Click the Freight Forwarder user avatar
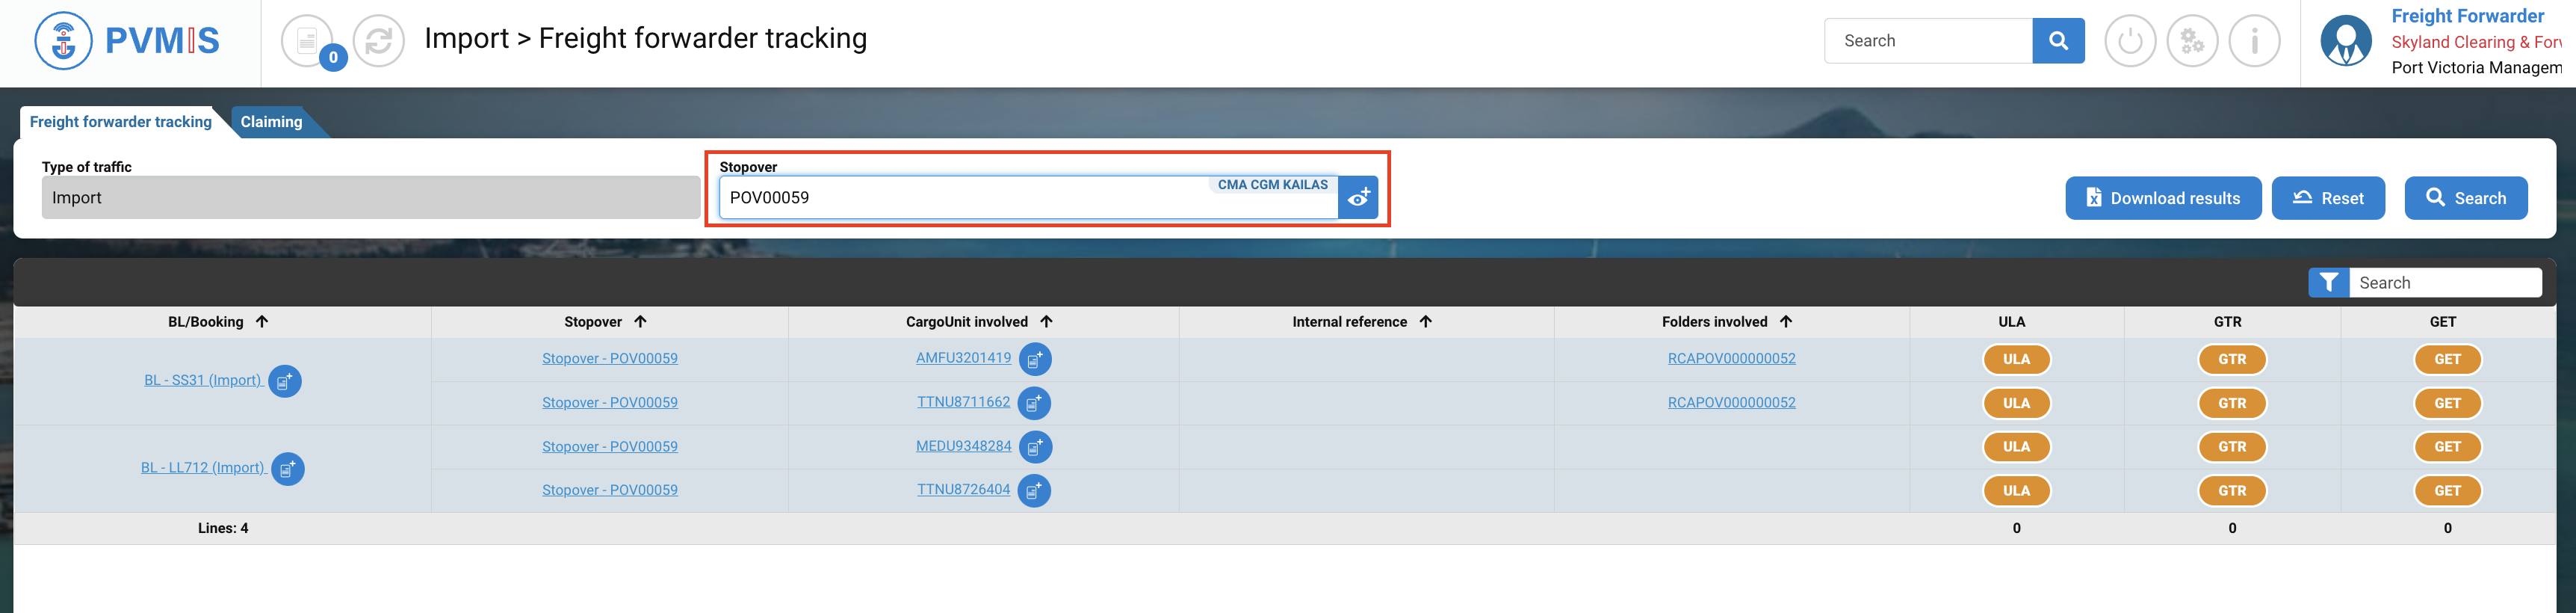Viewport: 2576px width, 613px height. pyautogui.click(x=2345, y=41)
